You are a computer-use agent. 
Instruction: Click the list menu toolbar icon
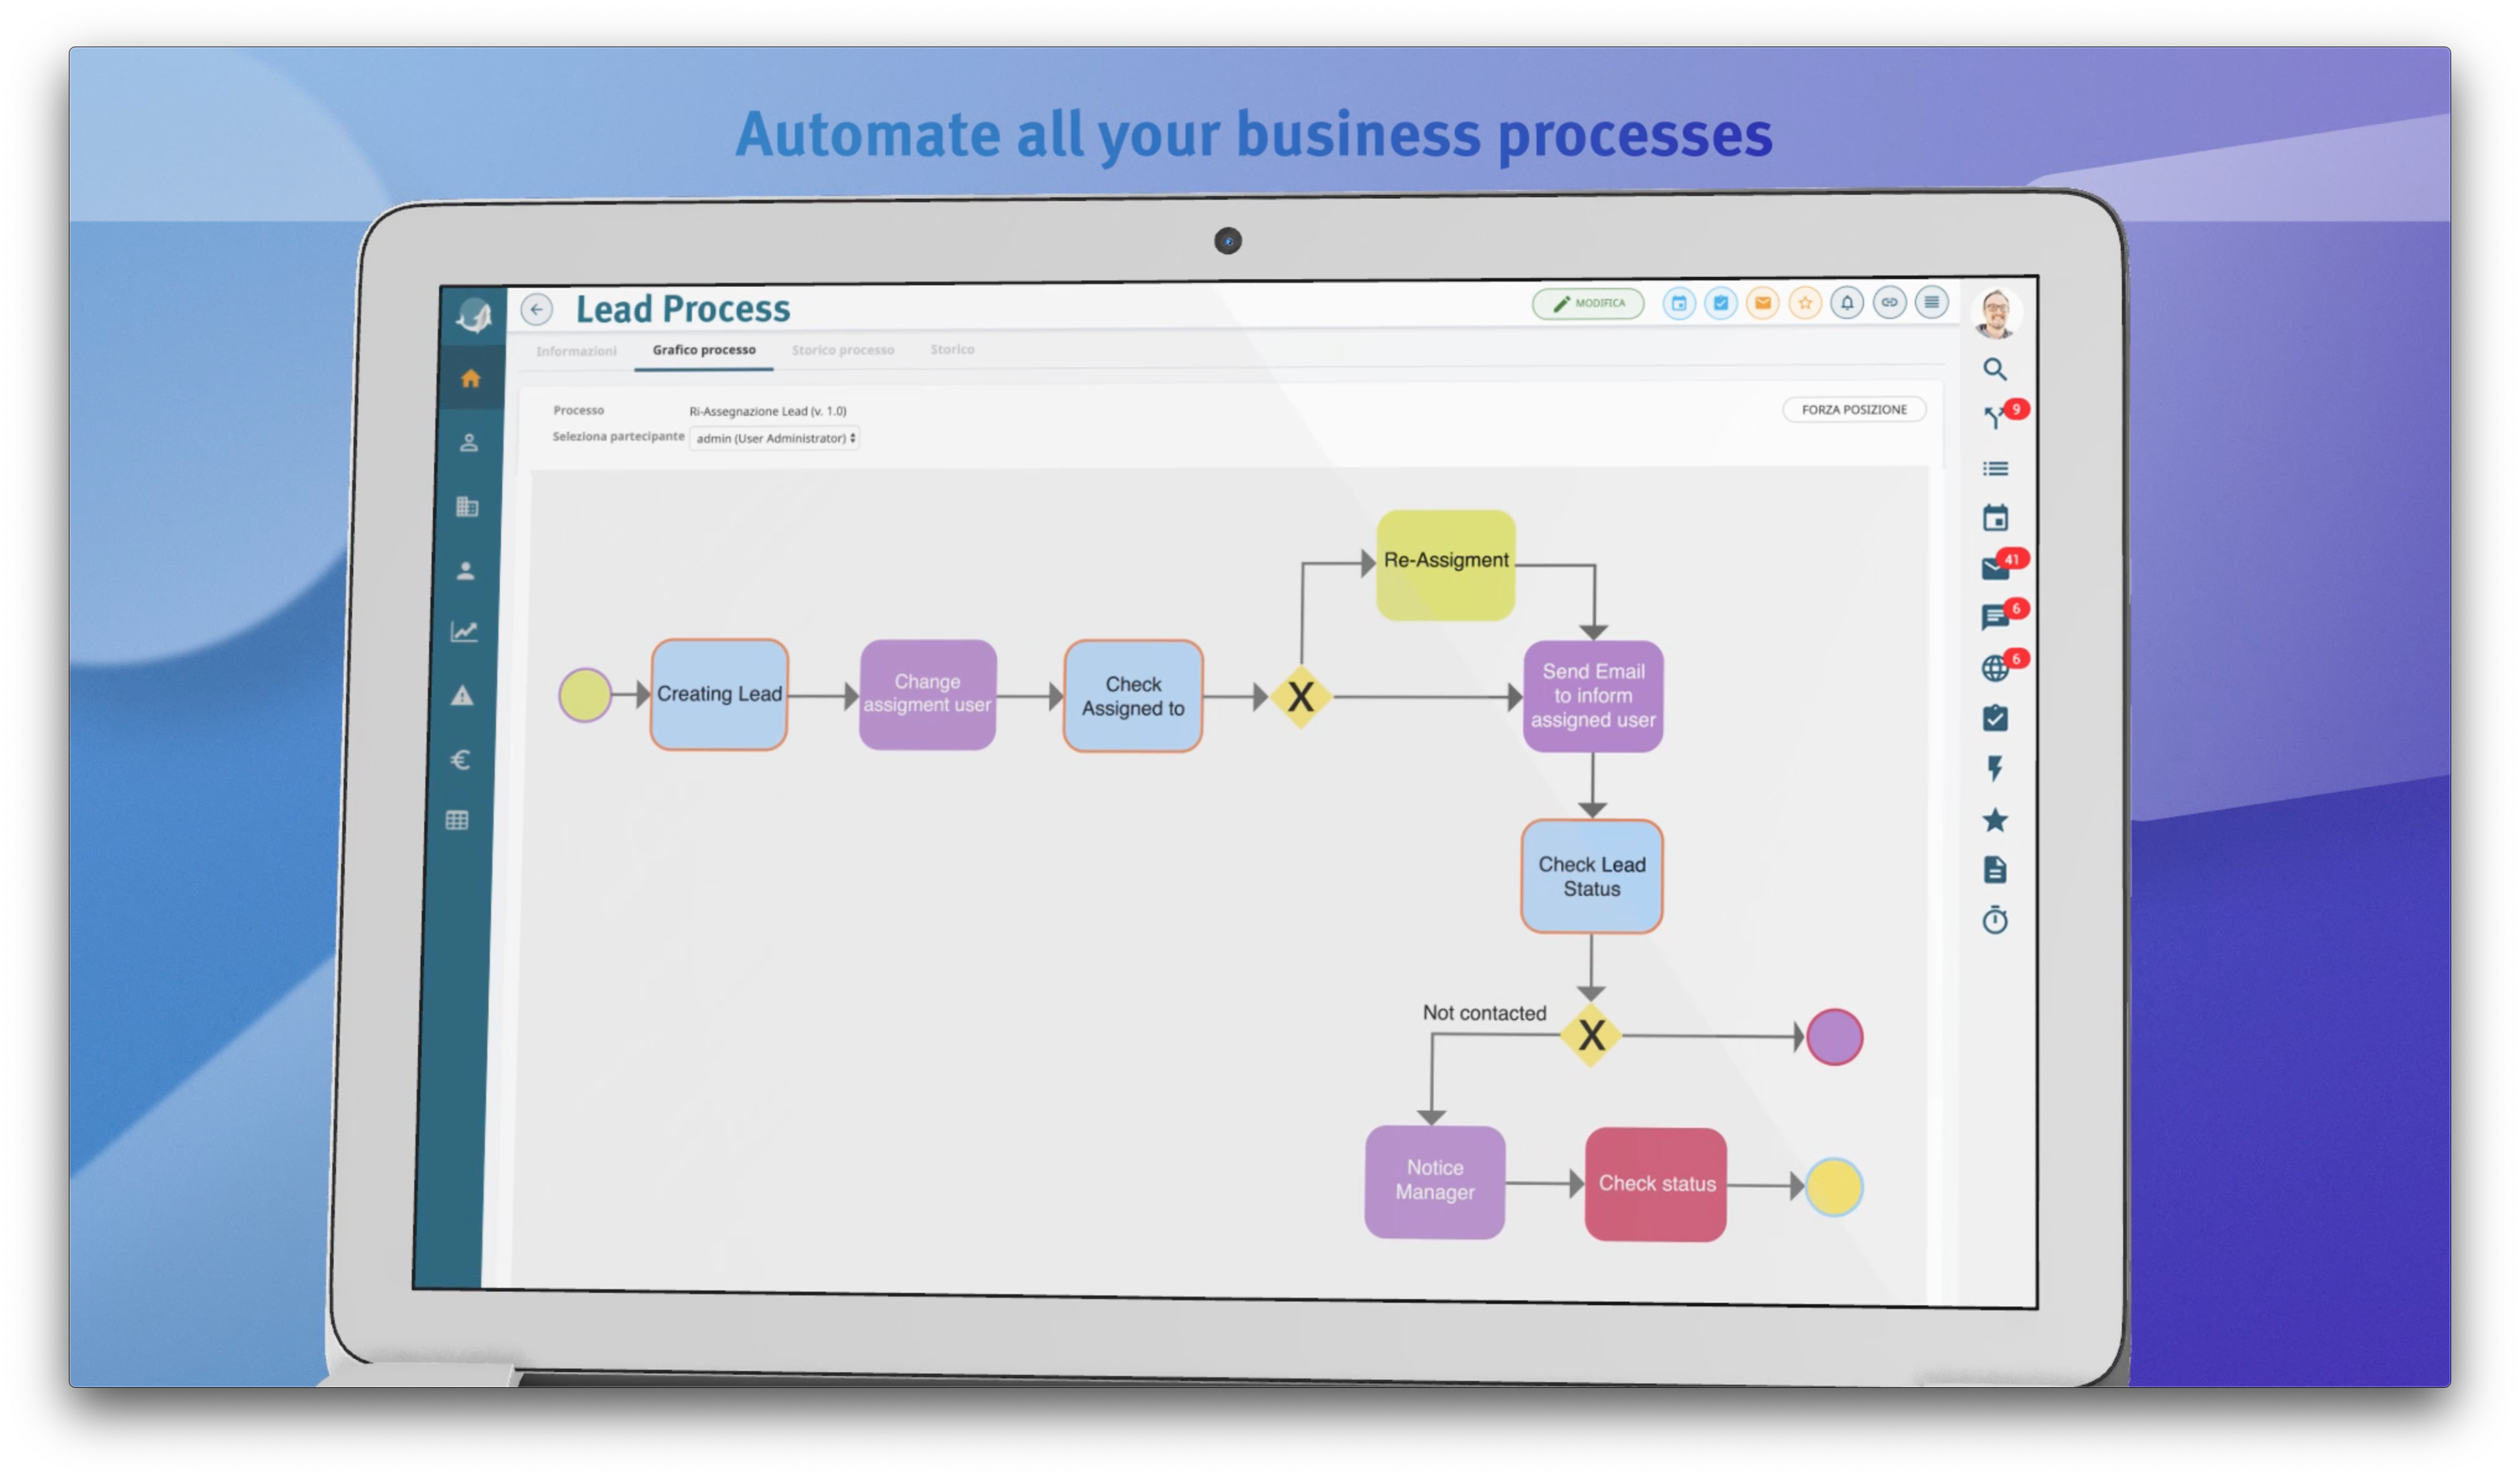1932,302
